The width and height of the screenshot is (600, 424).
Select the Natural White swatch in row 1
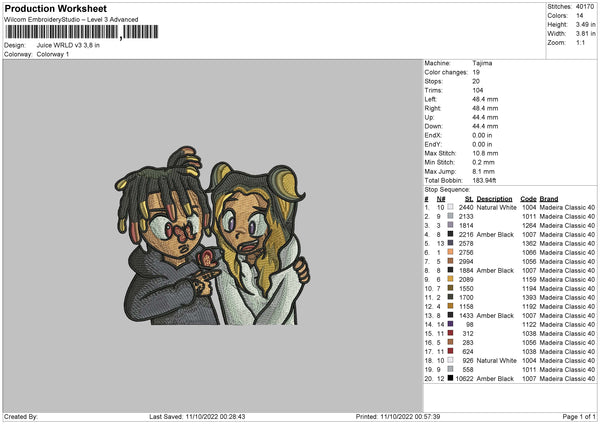[450, 207]
